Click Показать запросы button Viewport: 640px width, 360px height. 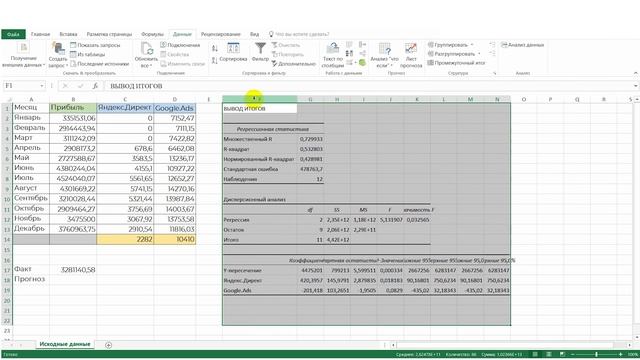(x=95, y=45)
